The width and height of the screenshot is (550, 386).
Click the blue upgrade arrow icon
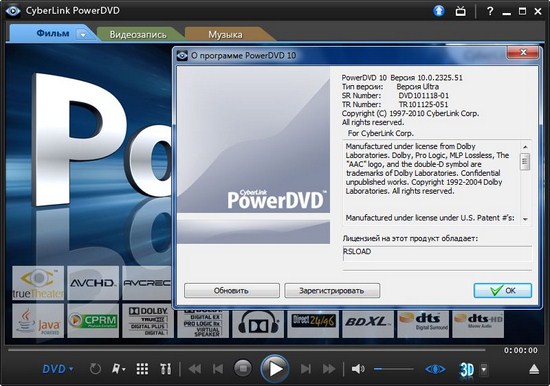tap(438, 11)
